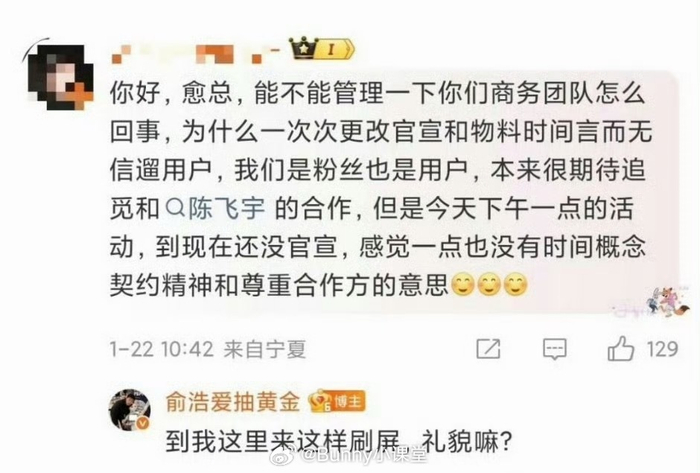
Task: Open the 陈飞宇 search link
Action: (215, 208)
